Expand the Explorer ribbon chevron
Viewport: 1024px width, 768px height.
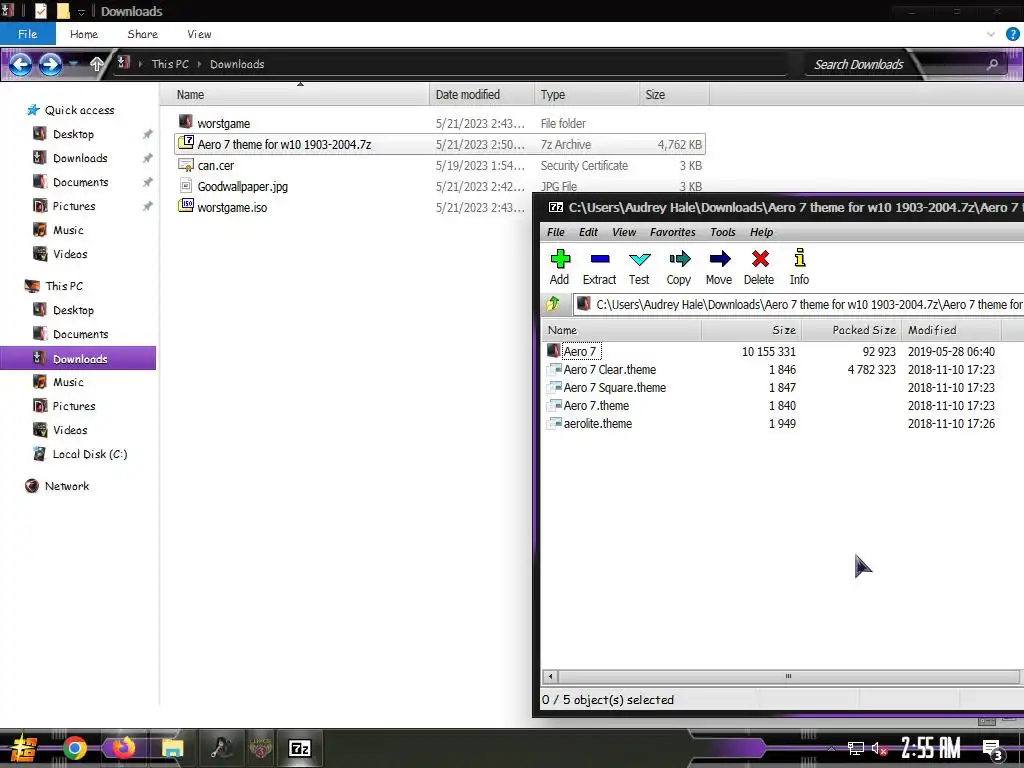[x=991, y=34]
